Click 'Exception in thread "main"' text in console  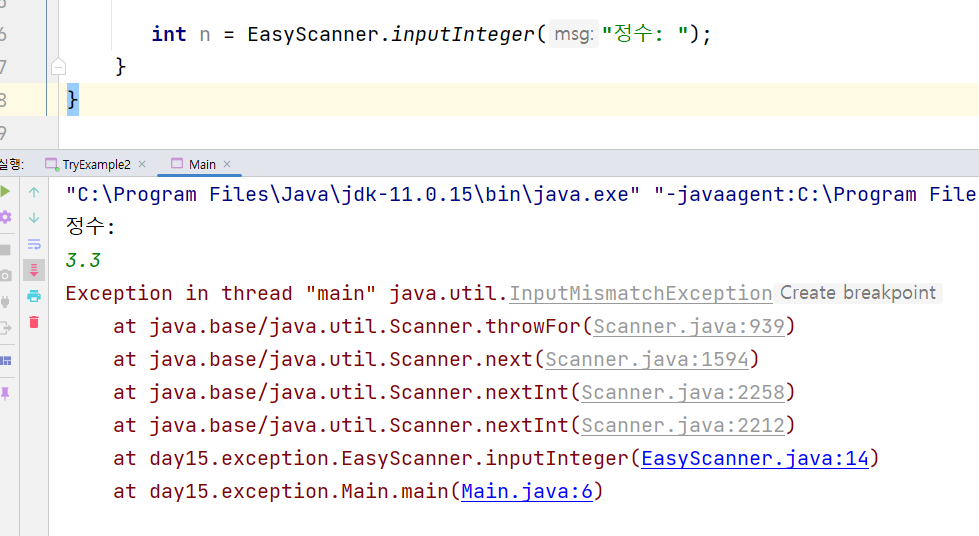click(221, 293)
